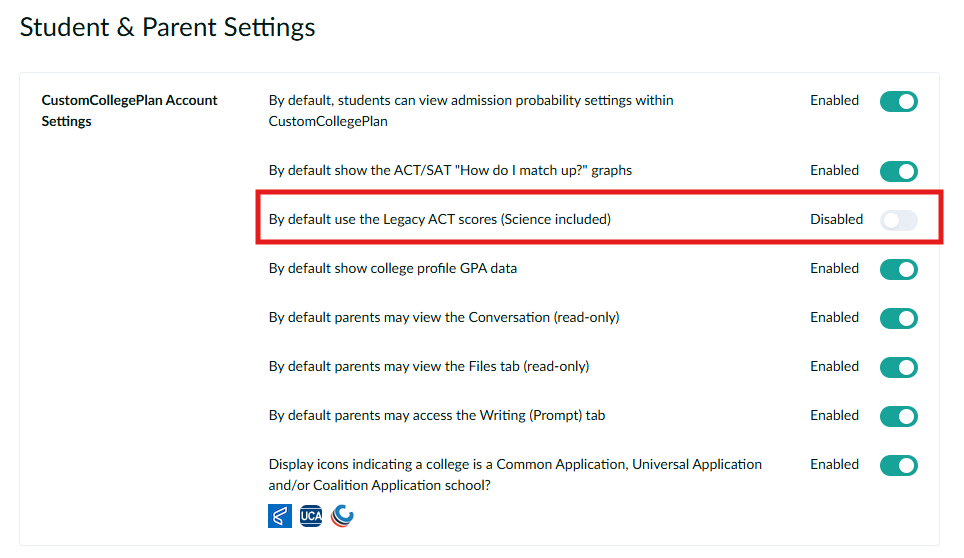The image size is (964, 558).
Task: Turn off application type icons display toggle
Action: [x=898, y=465]
